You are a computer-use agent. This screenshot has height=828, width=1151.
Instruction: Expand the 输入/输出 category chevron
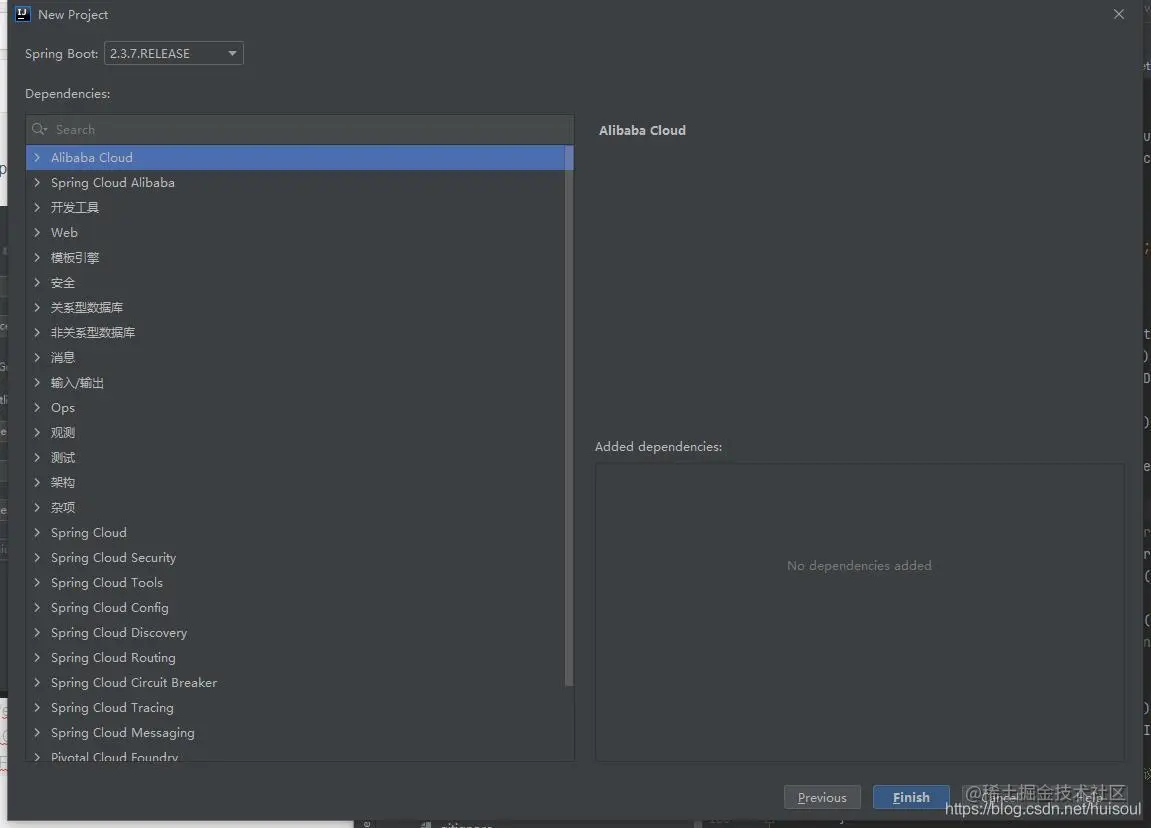pyautogui.click(x=37, y=382)
